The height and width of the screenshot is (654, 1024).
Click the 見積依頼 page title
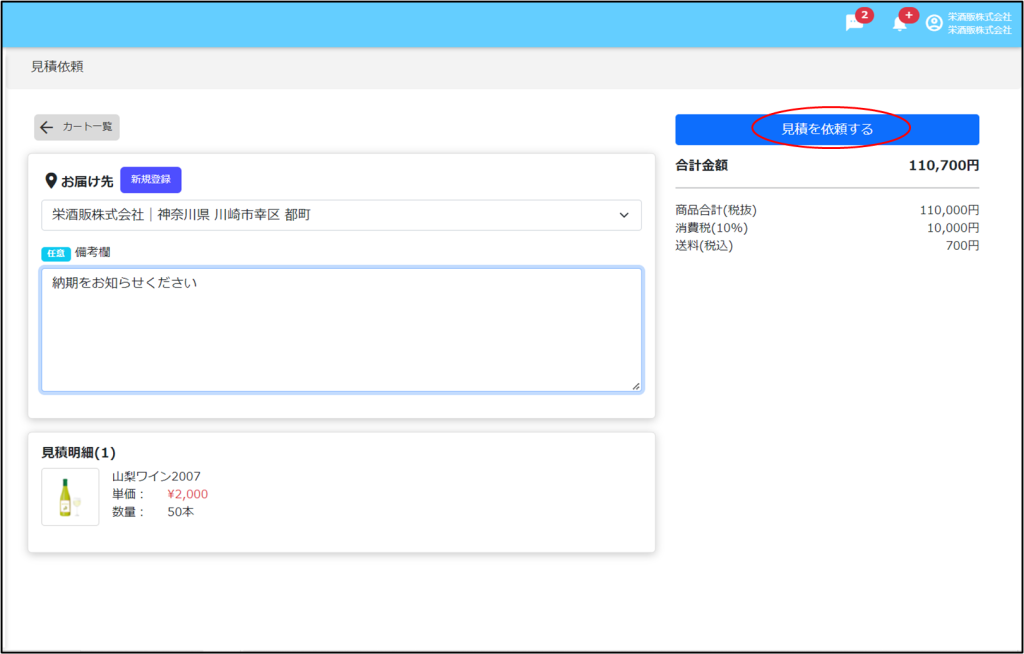57,67
